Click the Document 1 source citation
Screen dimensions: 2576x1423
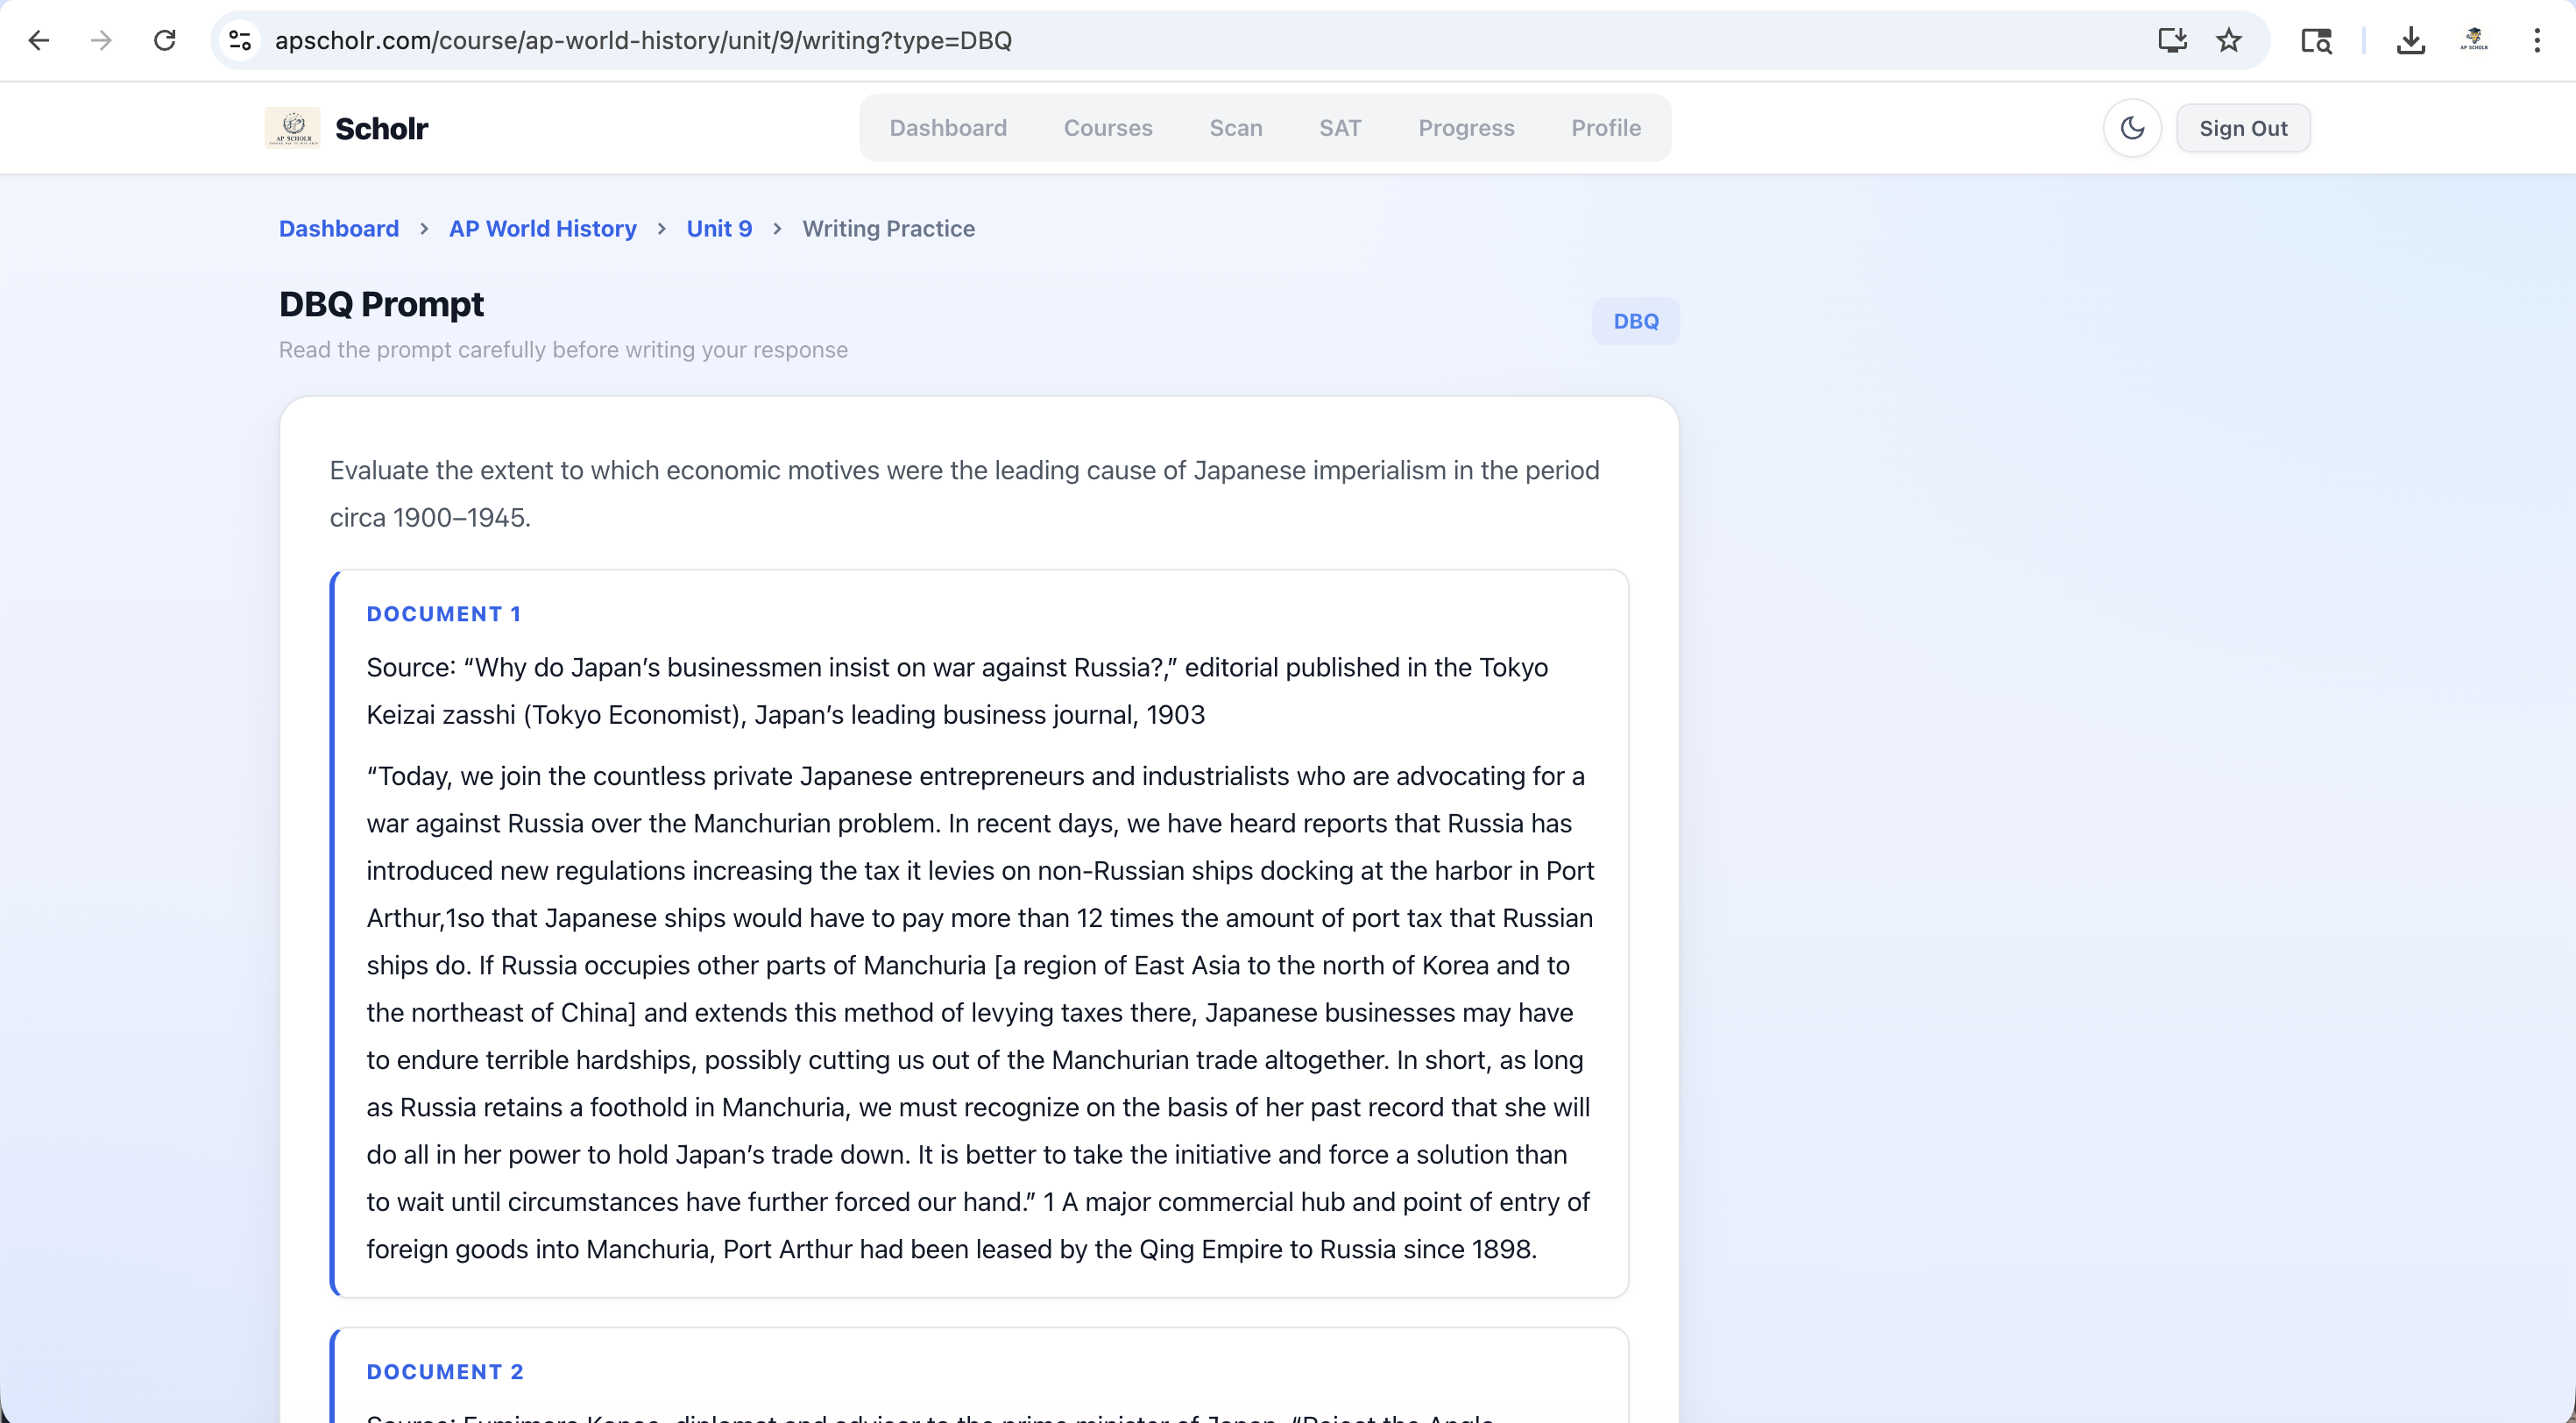[957, 691]
